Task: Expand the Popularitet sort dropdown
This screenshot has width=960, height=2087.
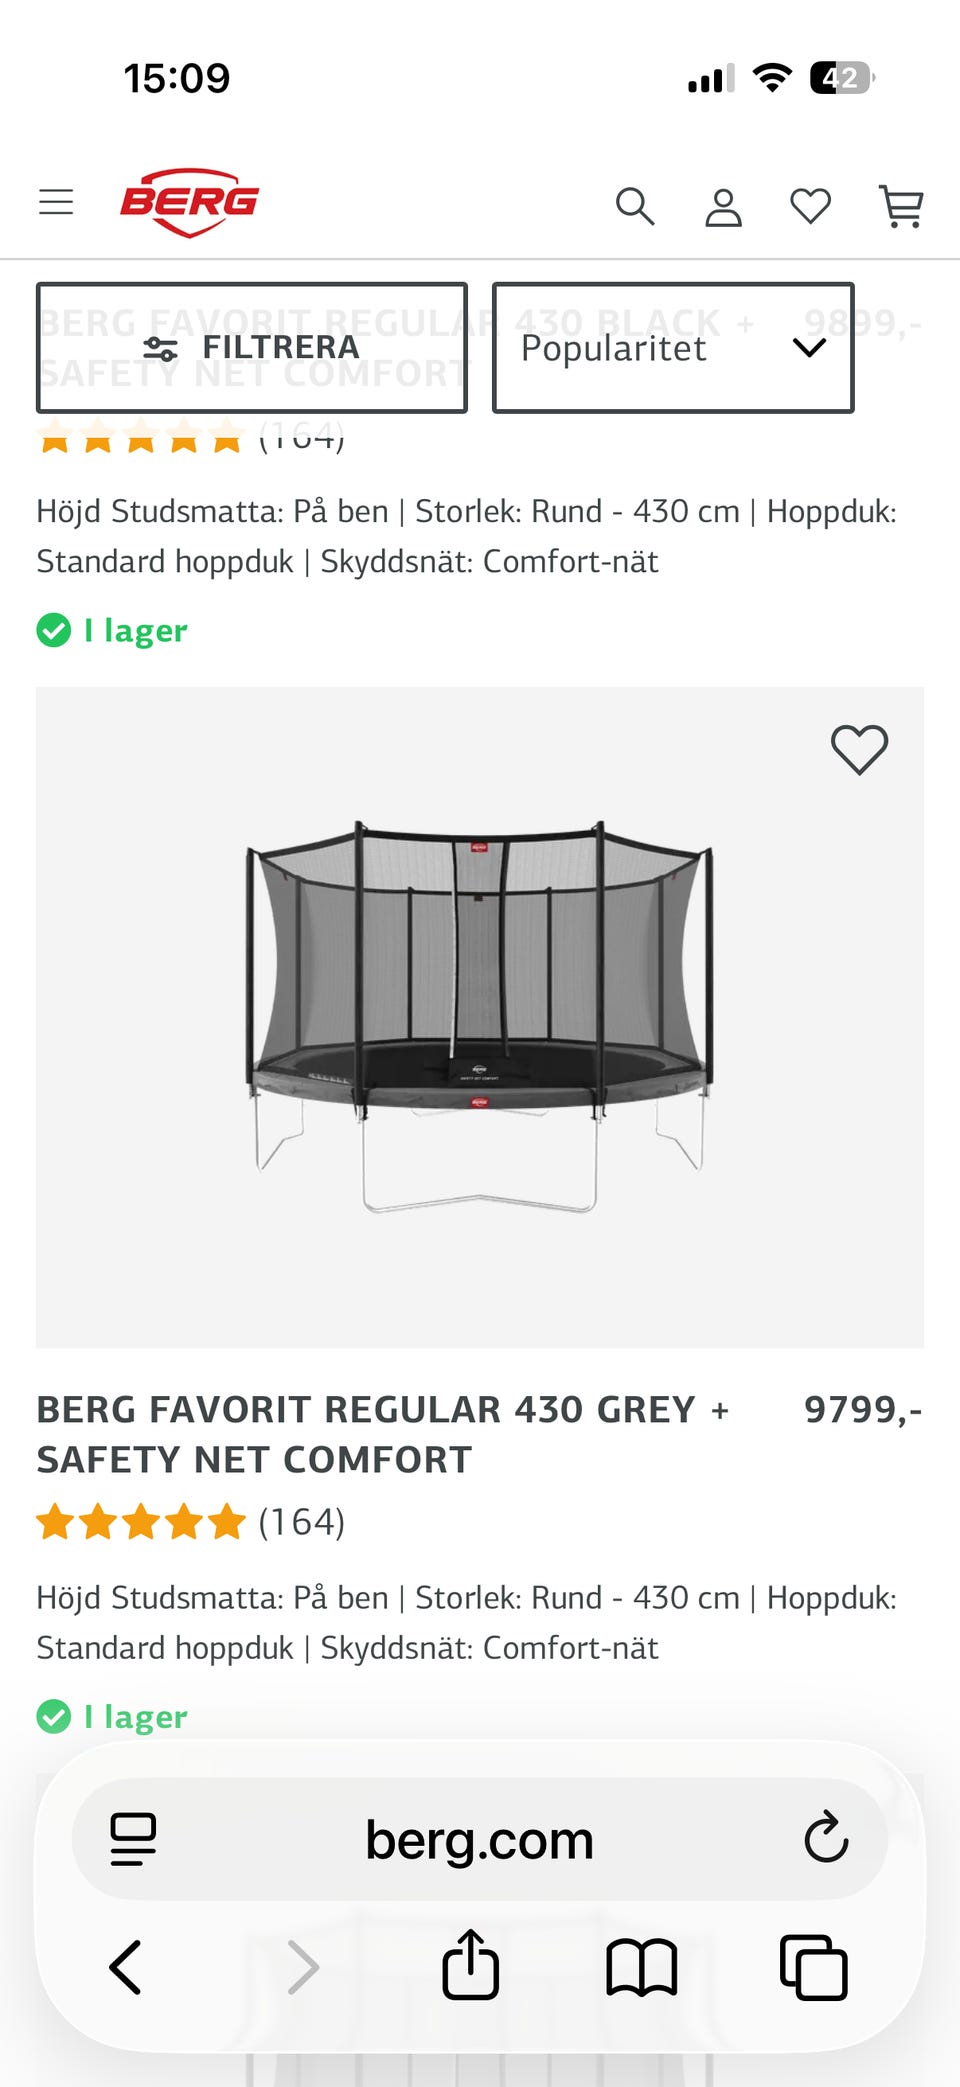Action: click(x=673, y=348)
